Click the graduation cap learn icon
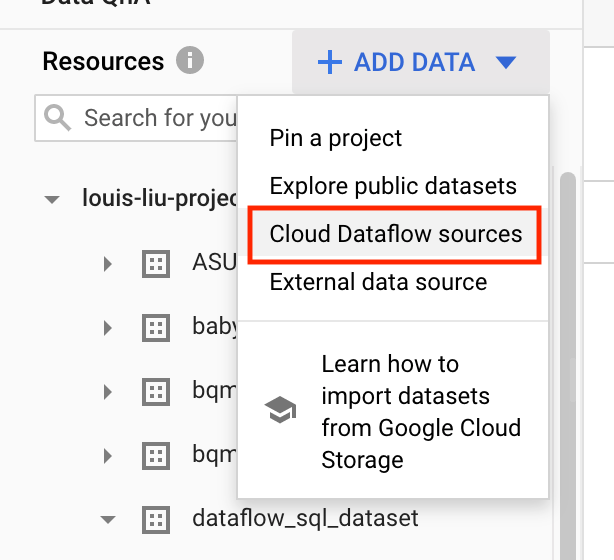The height and width of the screenshot is (560, 614). click(281, 411)
